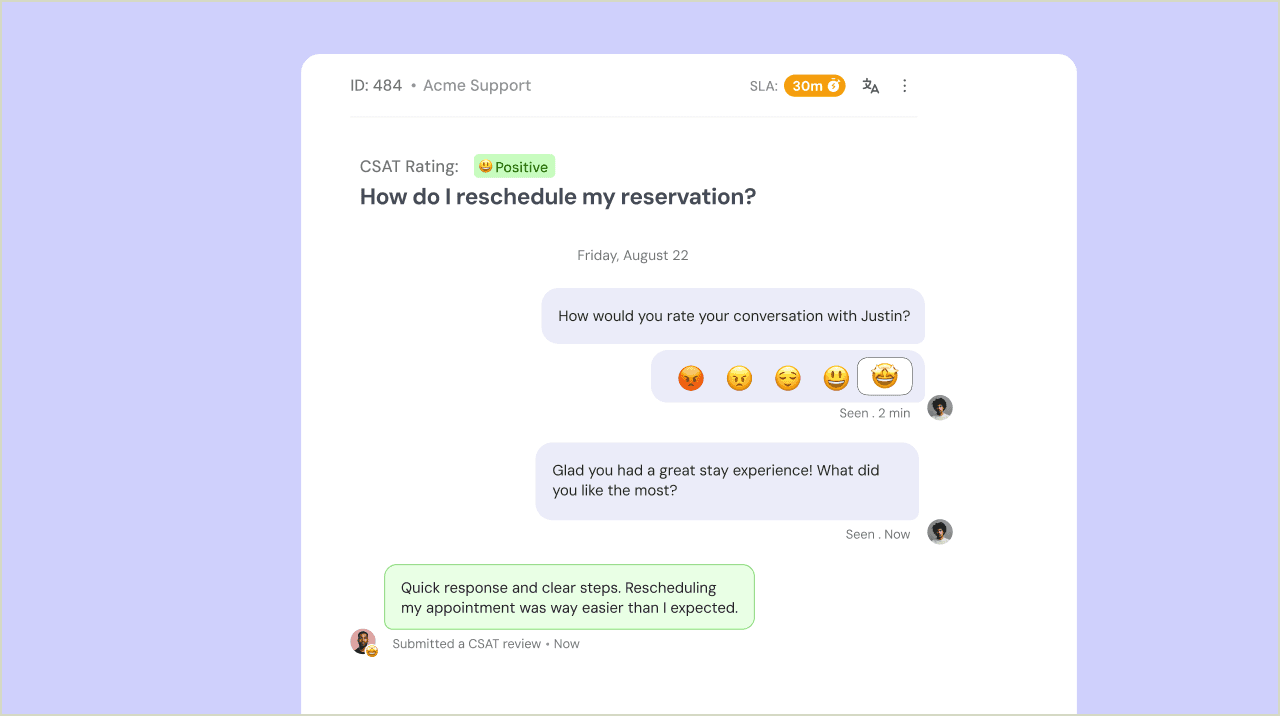Screen dimensions: 1280x716
Task: Click the translate language icon
Action: (871, 86)
